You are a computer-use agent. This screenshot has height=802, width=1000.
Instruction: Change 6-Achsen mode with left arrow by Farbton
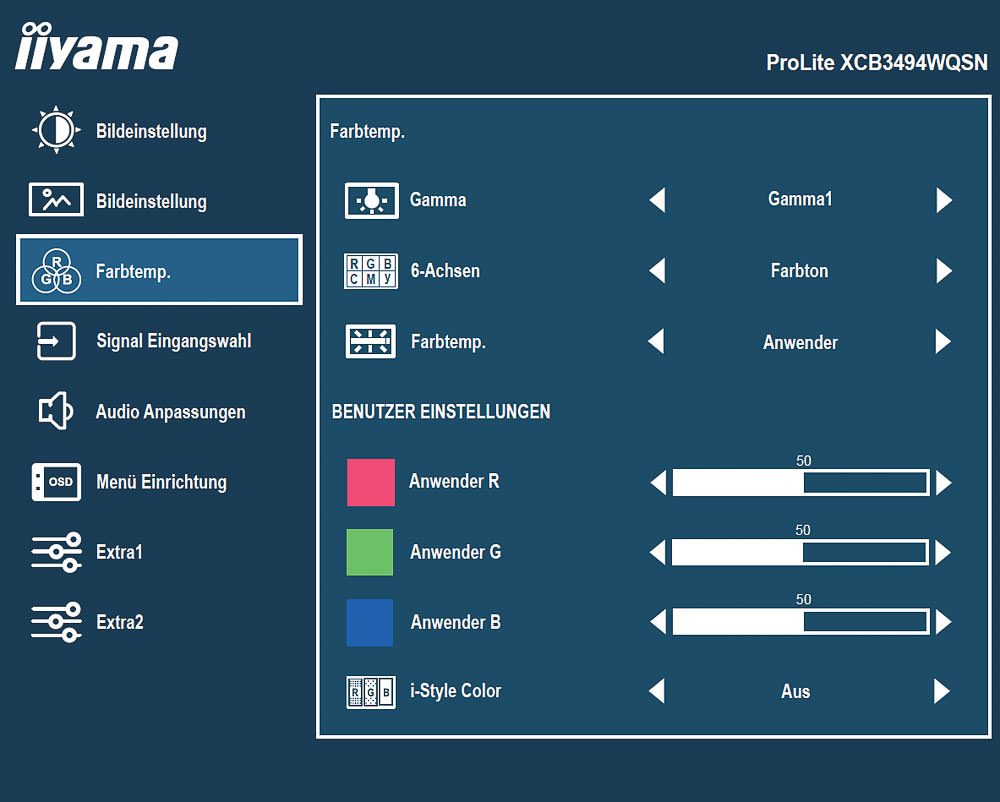[x=657, y=270]
